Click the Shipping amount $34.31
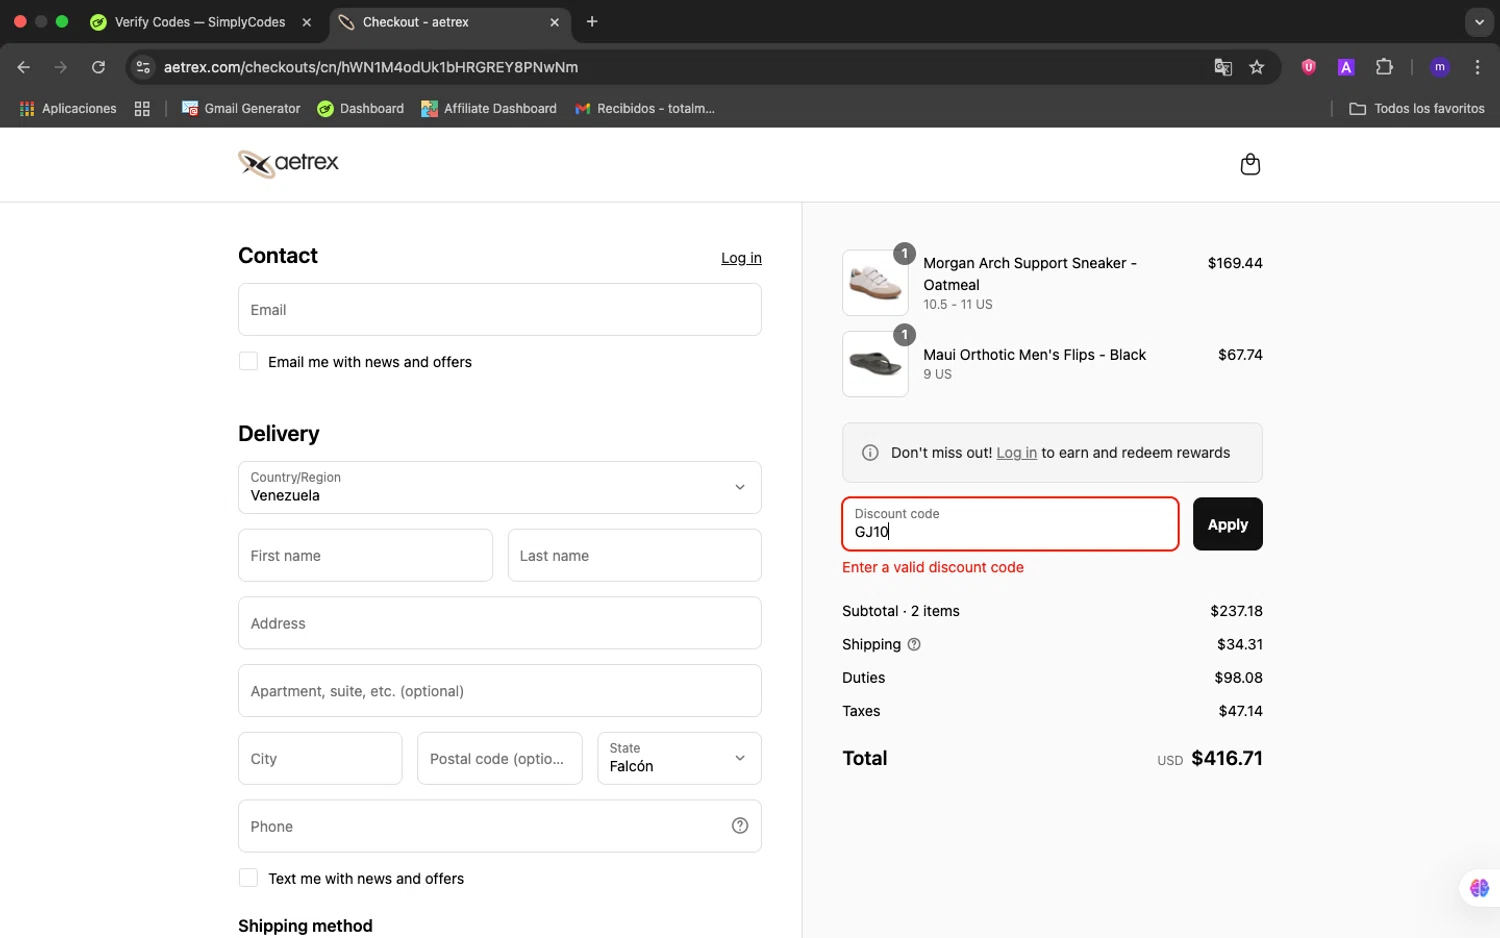1500x938 pixels. [1240, 645]
